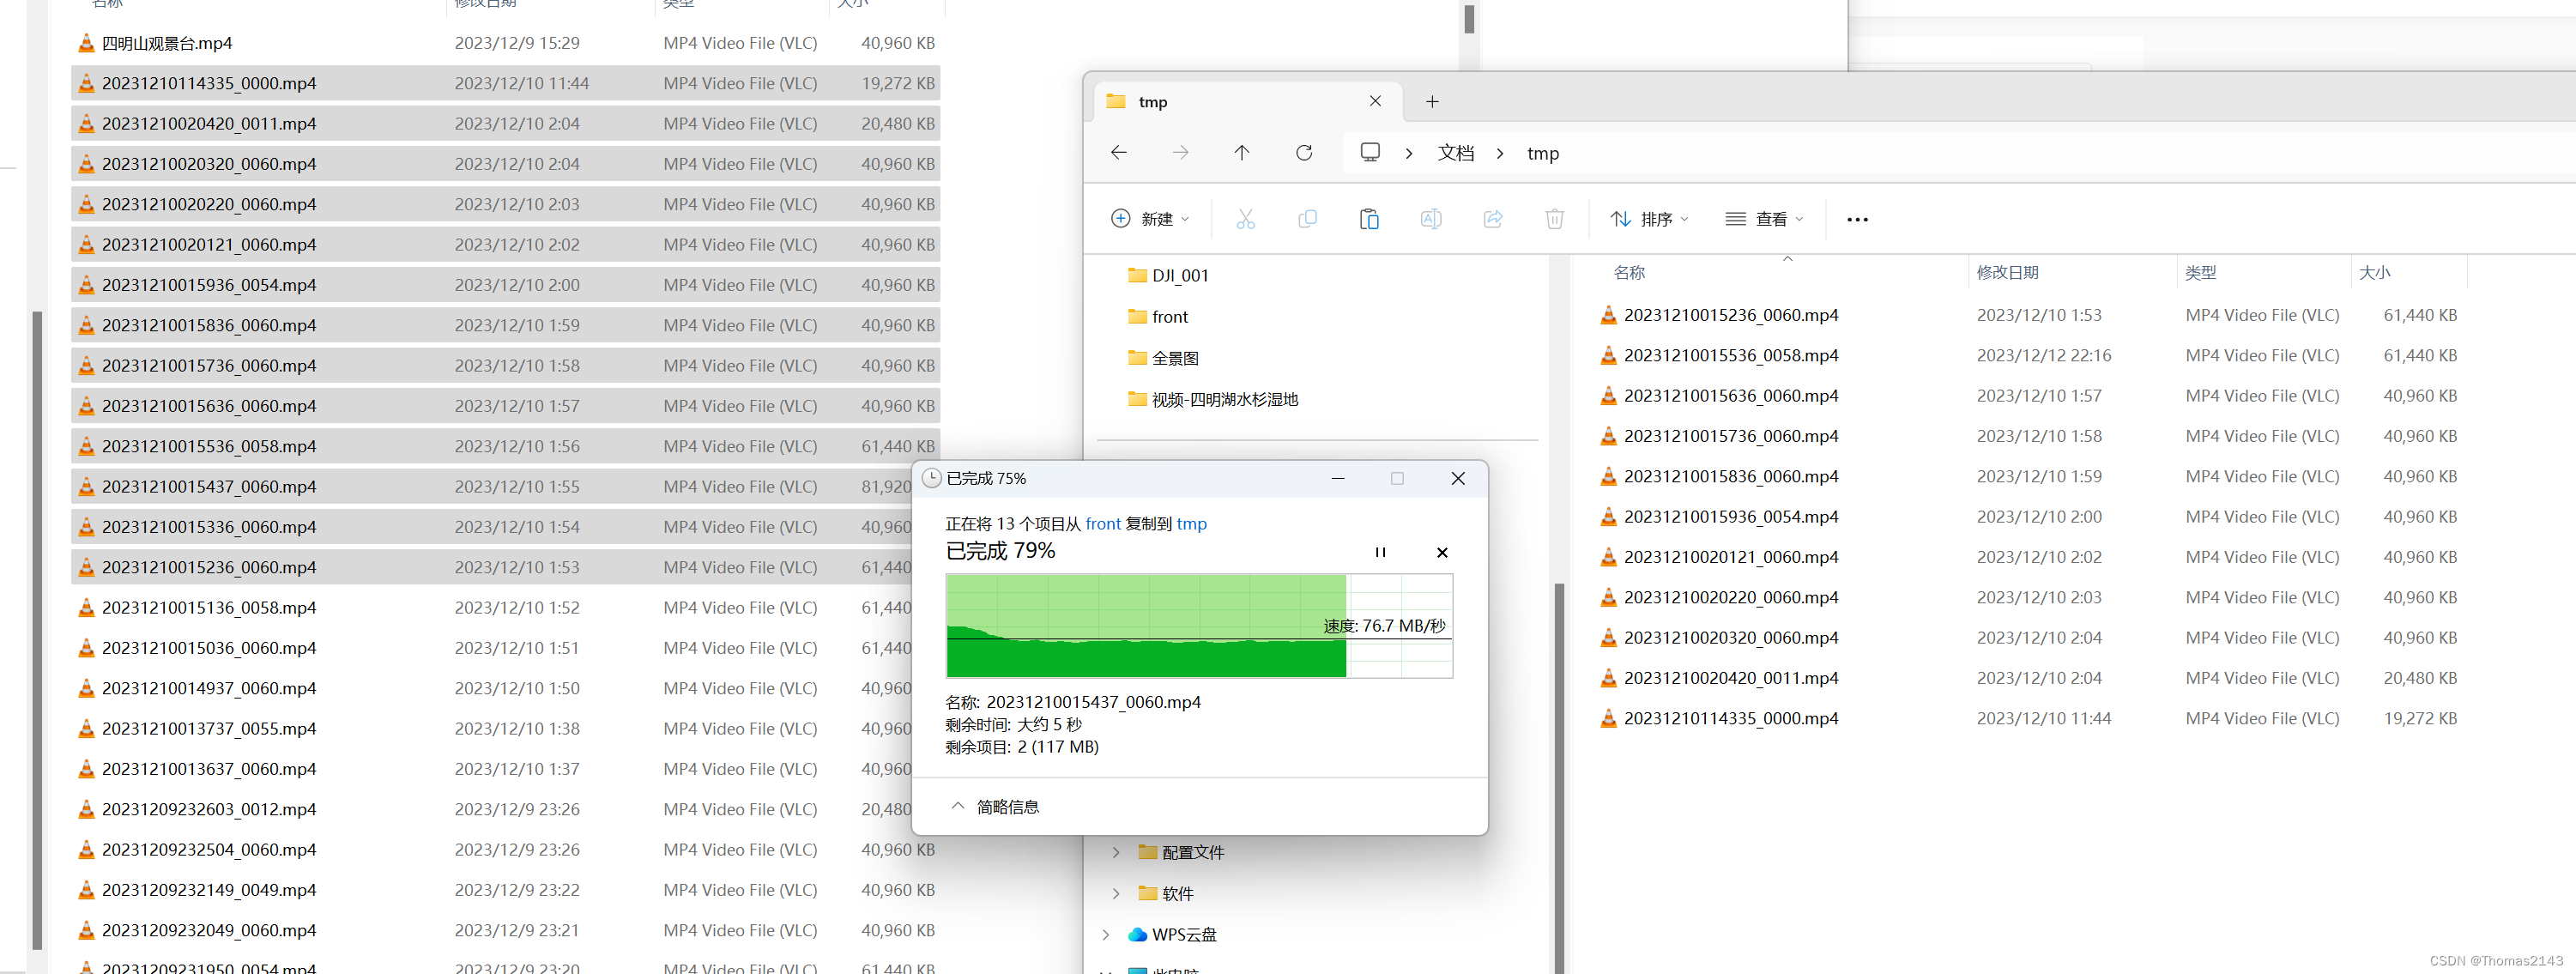Screen dimensions: 2576x974
Task: Click the Copy icon in tmp toolbar
Action: coord(1307,219)
